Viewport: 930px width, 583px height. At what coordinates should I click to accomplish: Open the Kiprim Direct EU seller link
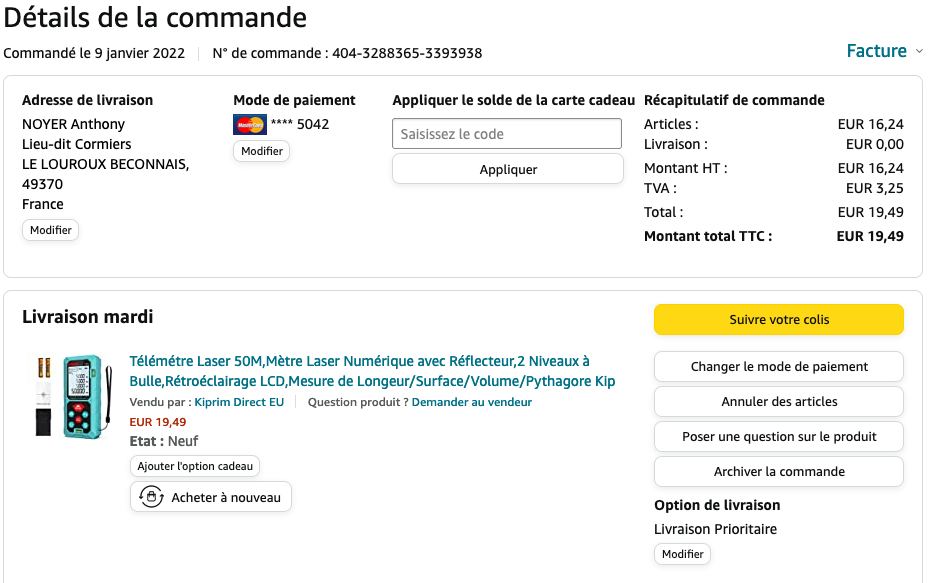(x=239, y=402)
